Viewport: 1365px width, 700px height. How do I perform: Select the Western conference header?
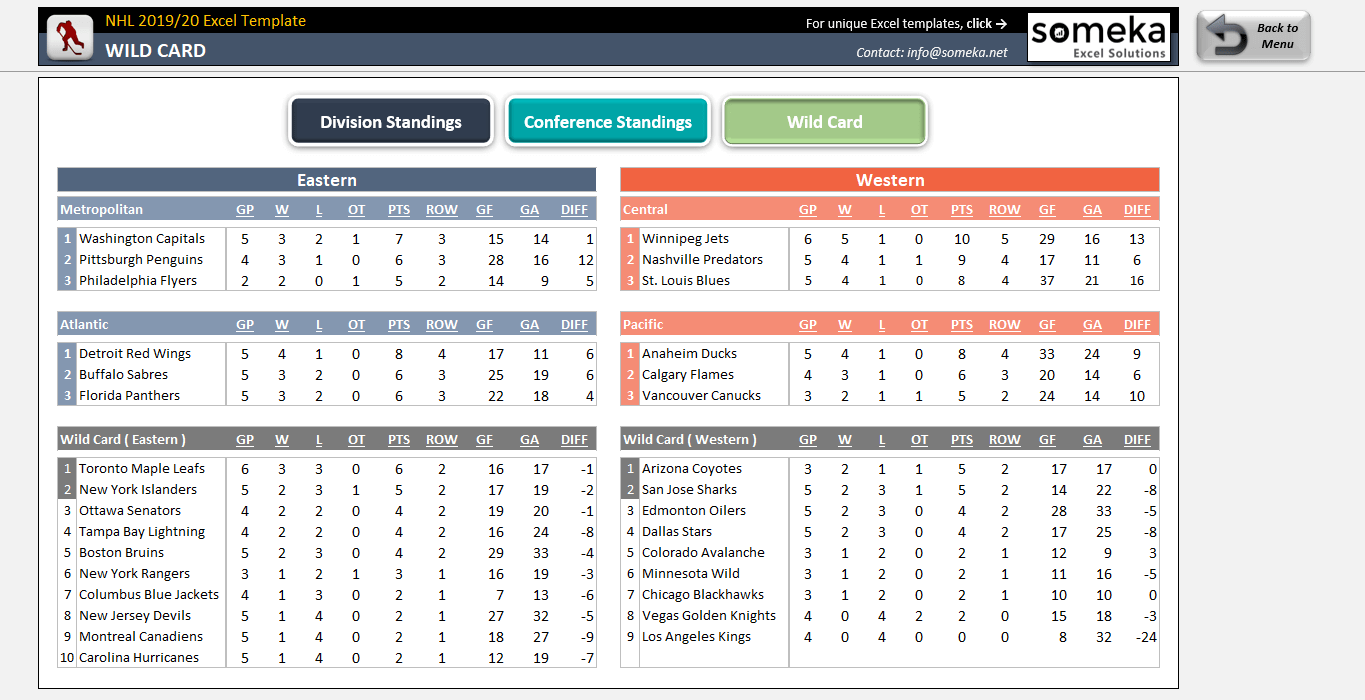click(x=890, y=180)
